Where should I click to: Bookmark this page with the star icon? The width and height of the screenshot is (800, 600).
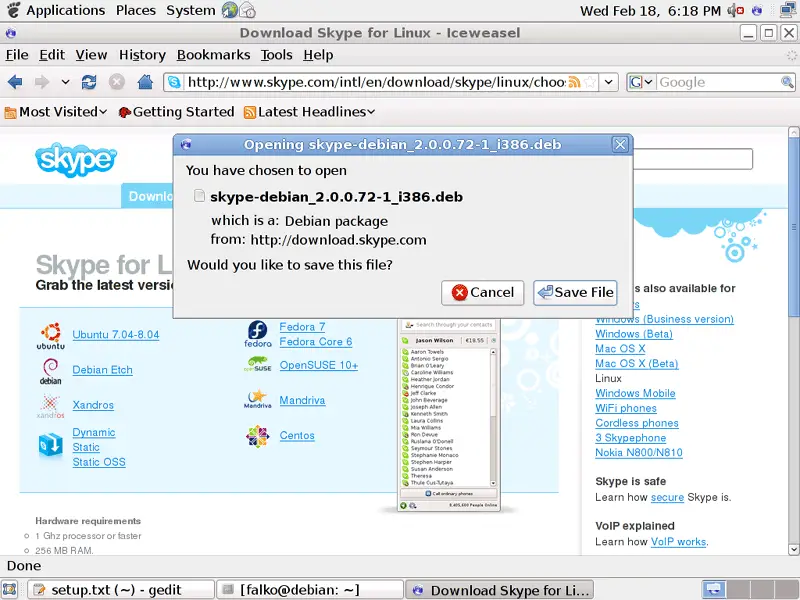tap(590, 82)
